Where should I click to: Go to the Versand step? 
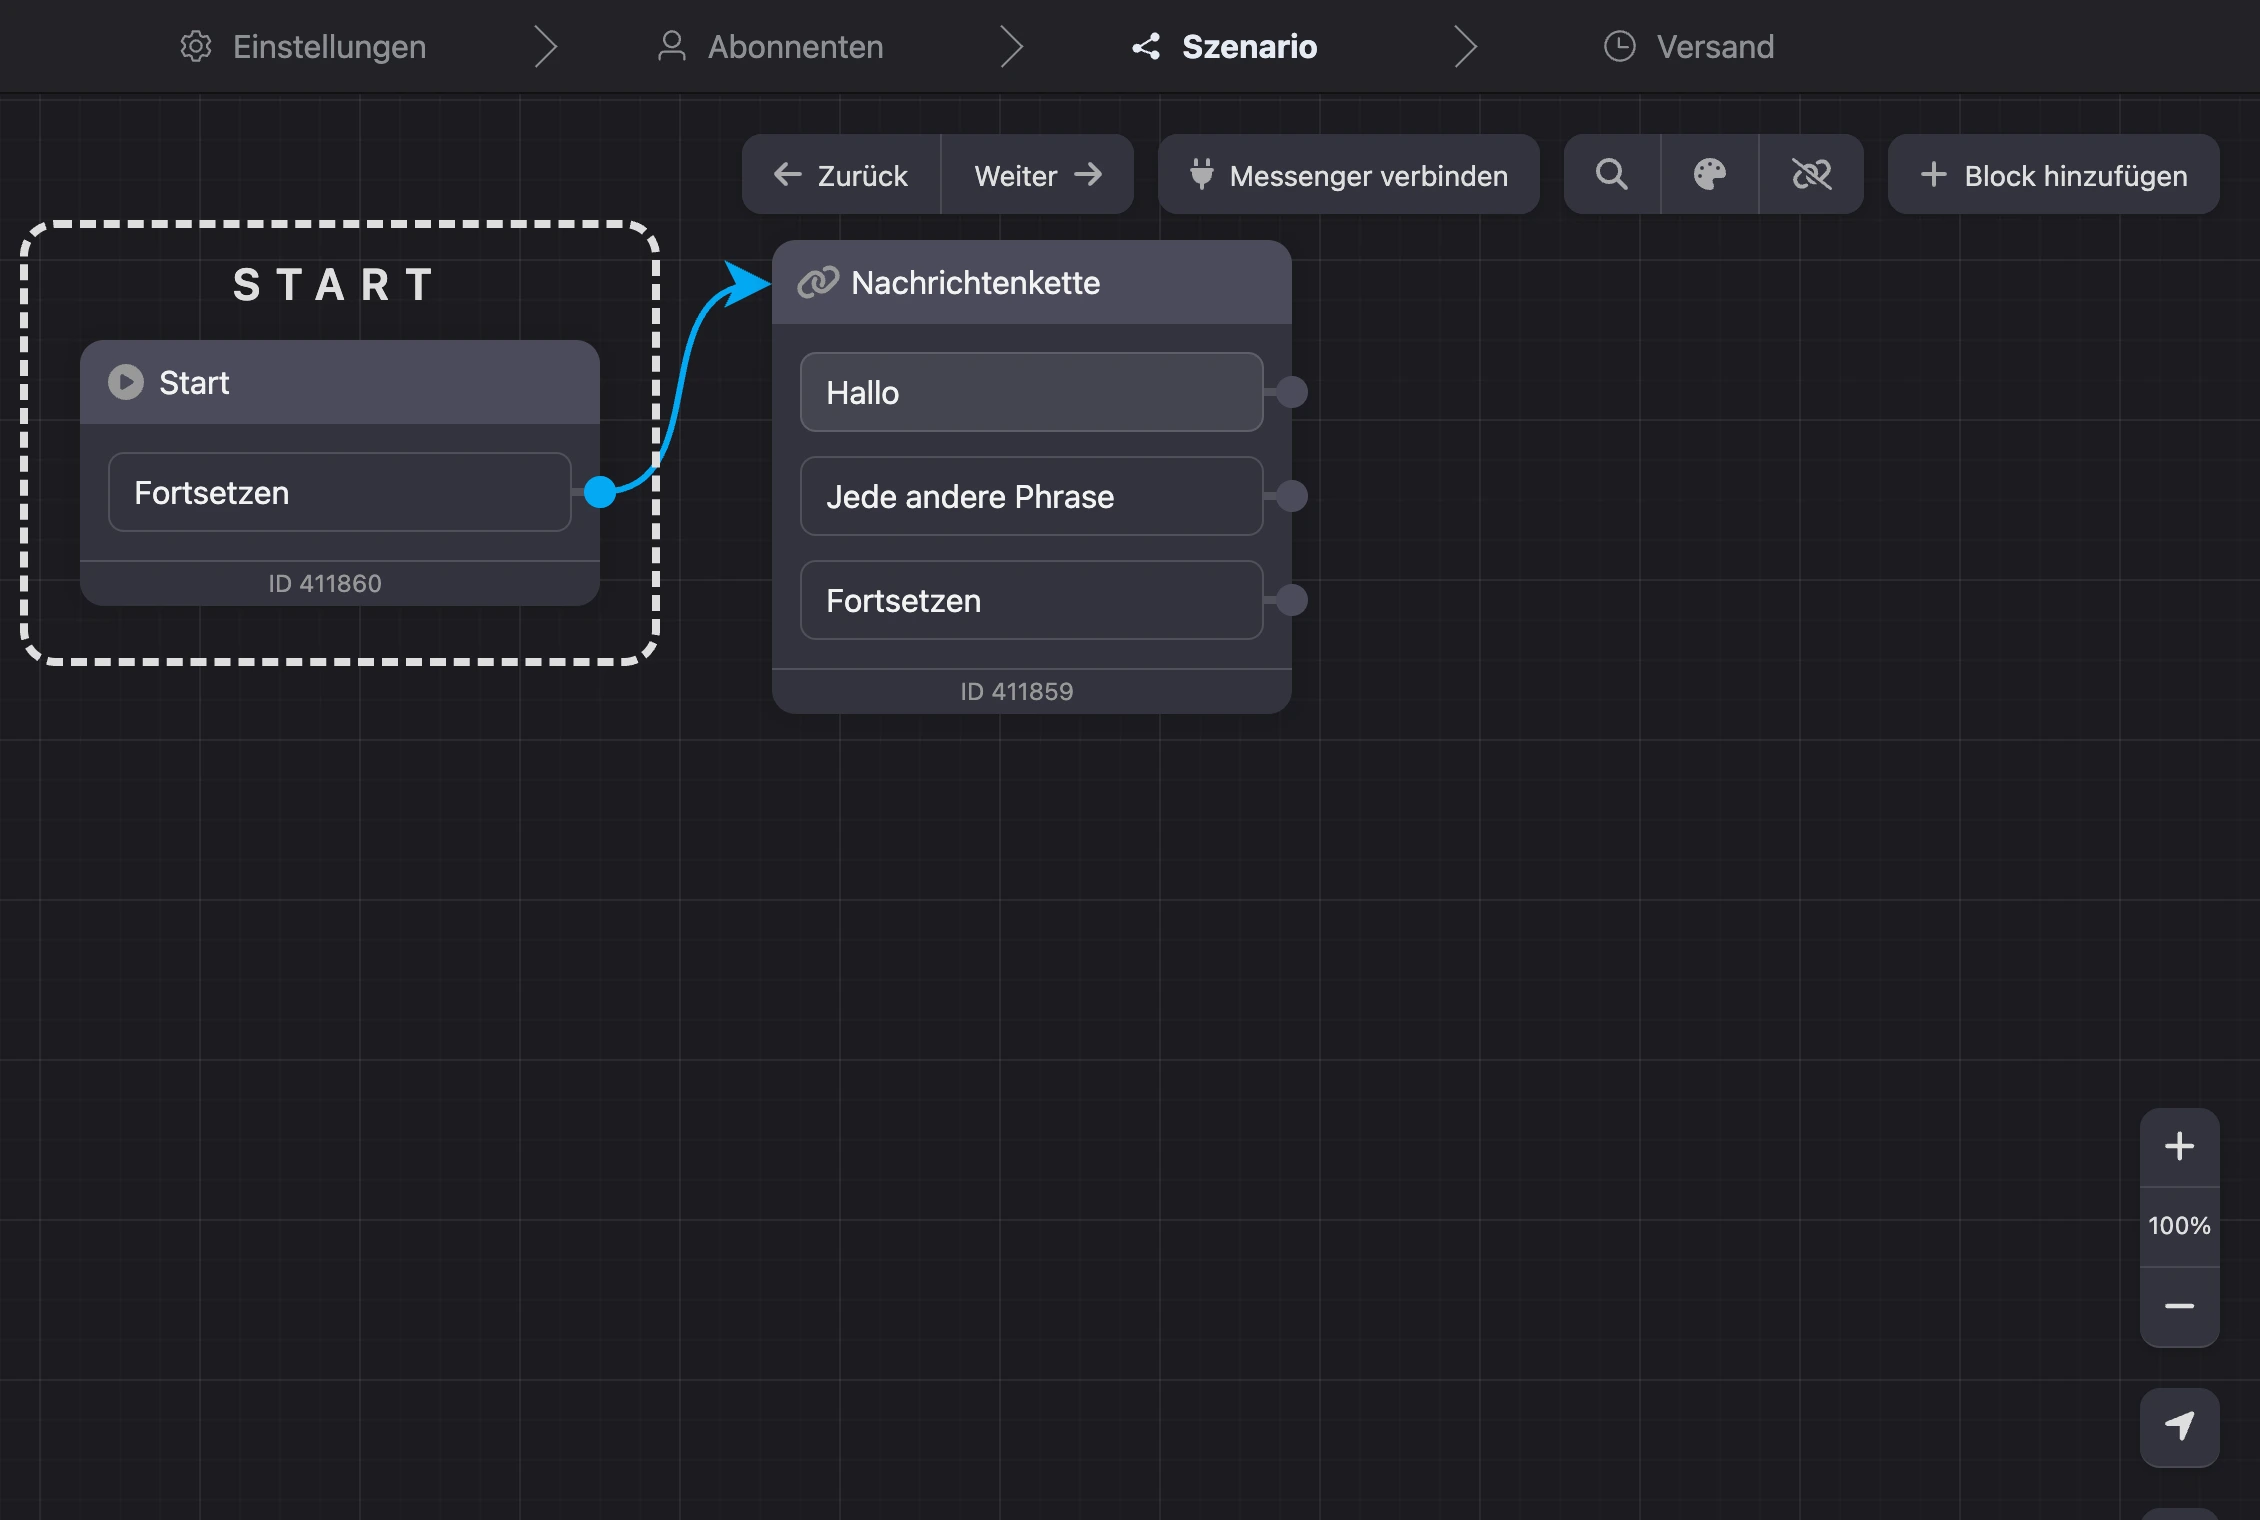(1689, 47)
